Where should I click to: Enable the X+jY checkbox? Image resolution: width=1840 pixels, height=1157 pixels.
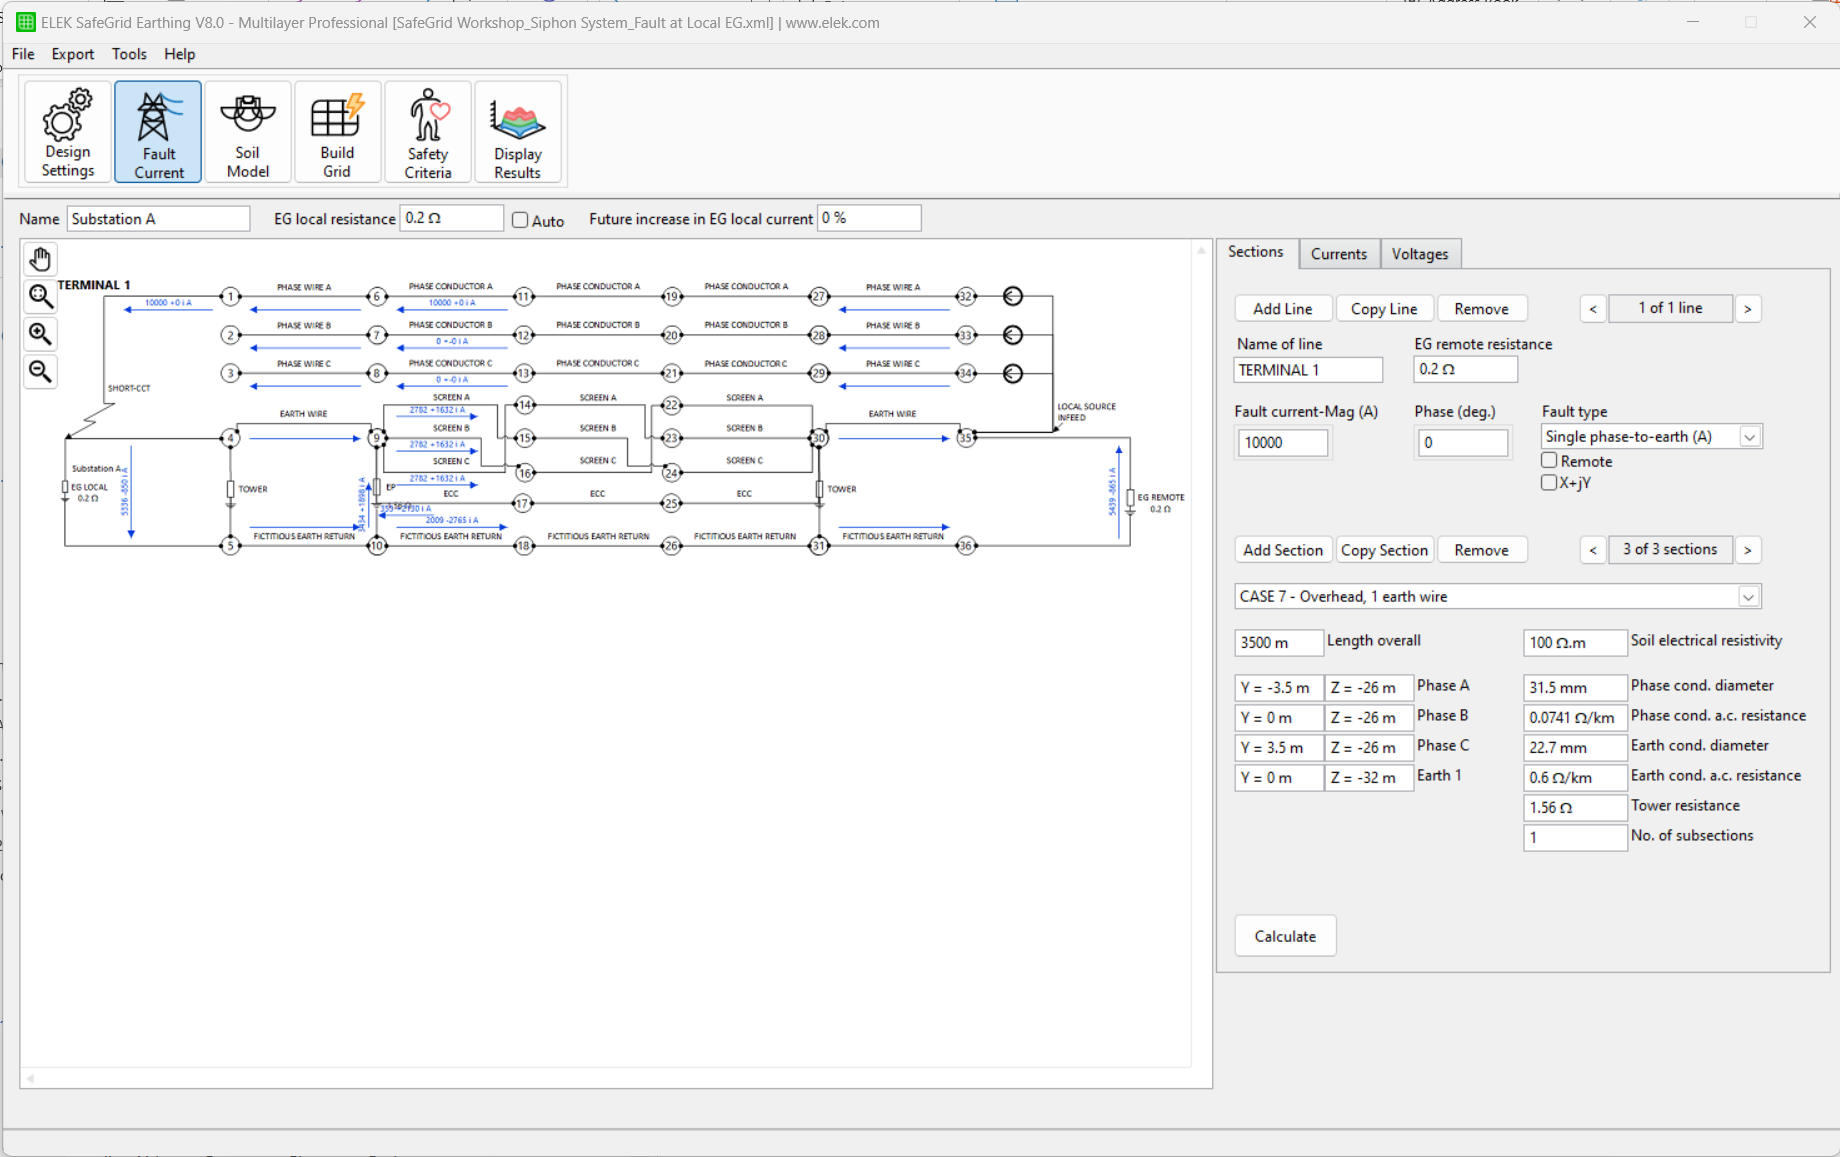(x=1549, y=483)
